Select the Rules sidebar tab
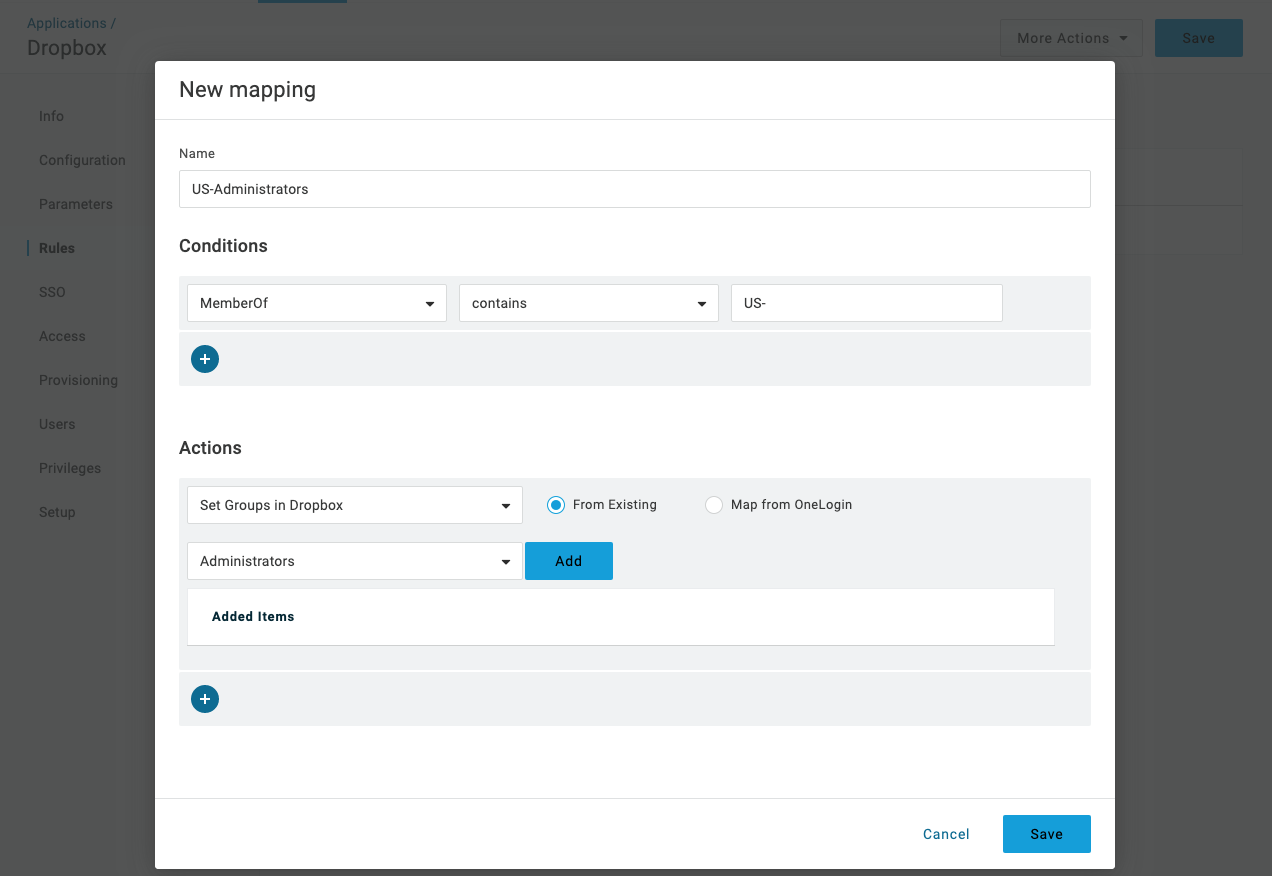 (57, 248)
